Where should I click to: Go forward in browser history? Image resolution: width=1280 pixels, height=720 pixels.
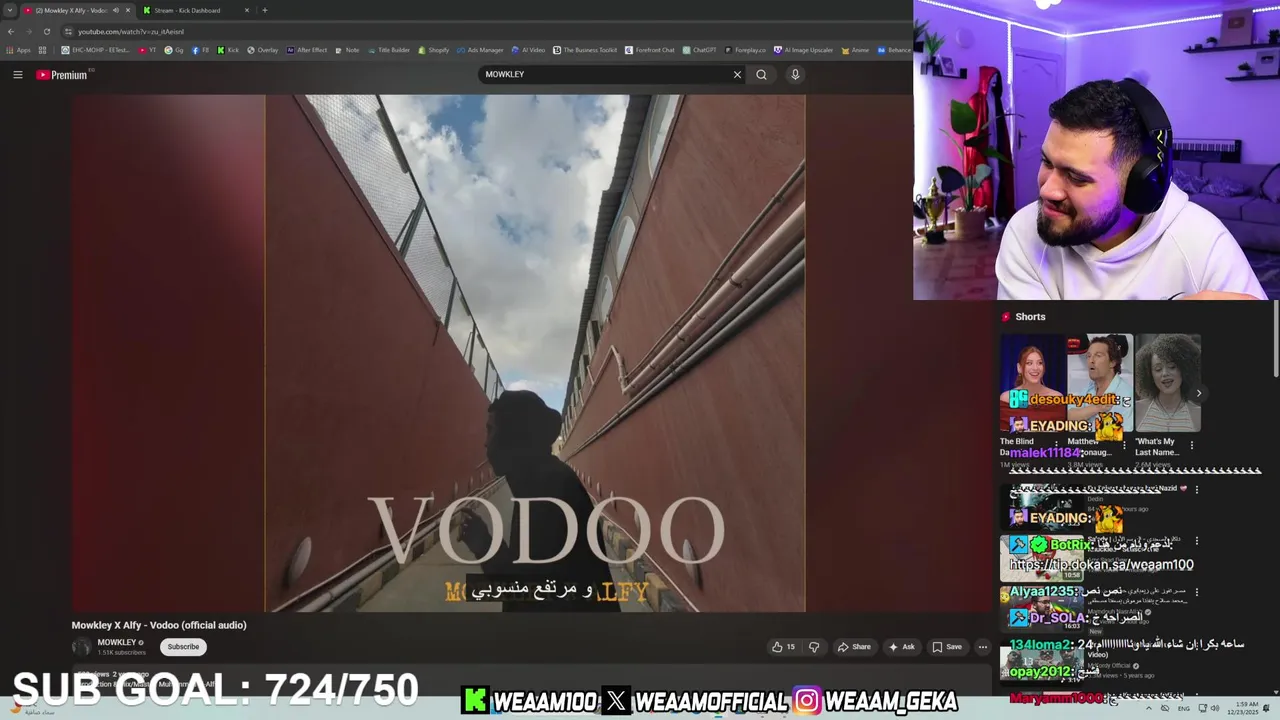(x=28, y=31)
